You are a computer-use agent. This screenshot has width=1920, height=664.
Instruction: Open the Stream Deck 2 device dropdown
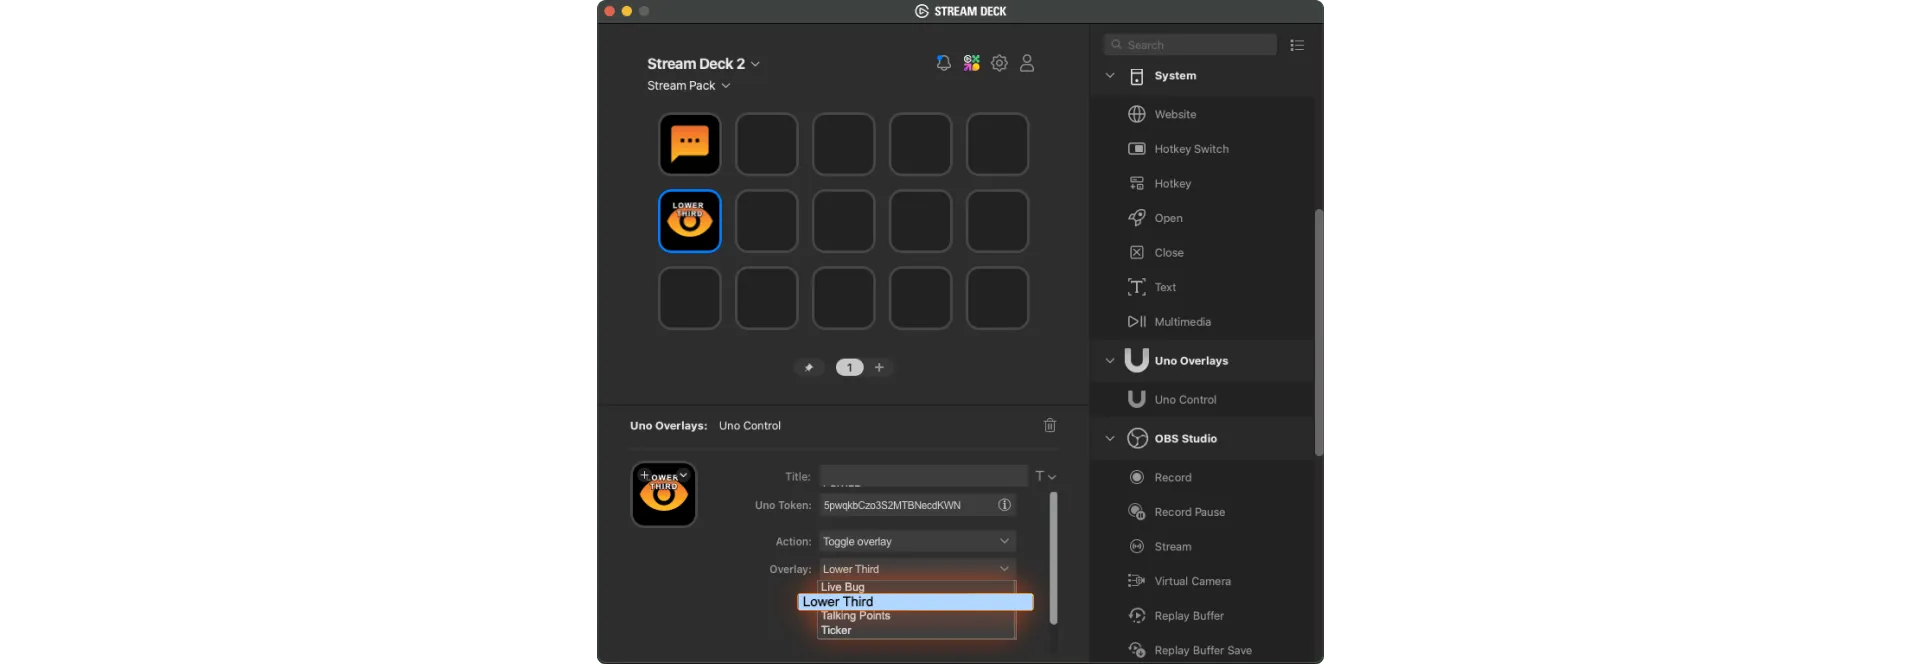[x=703, y=63]
